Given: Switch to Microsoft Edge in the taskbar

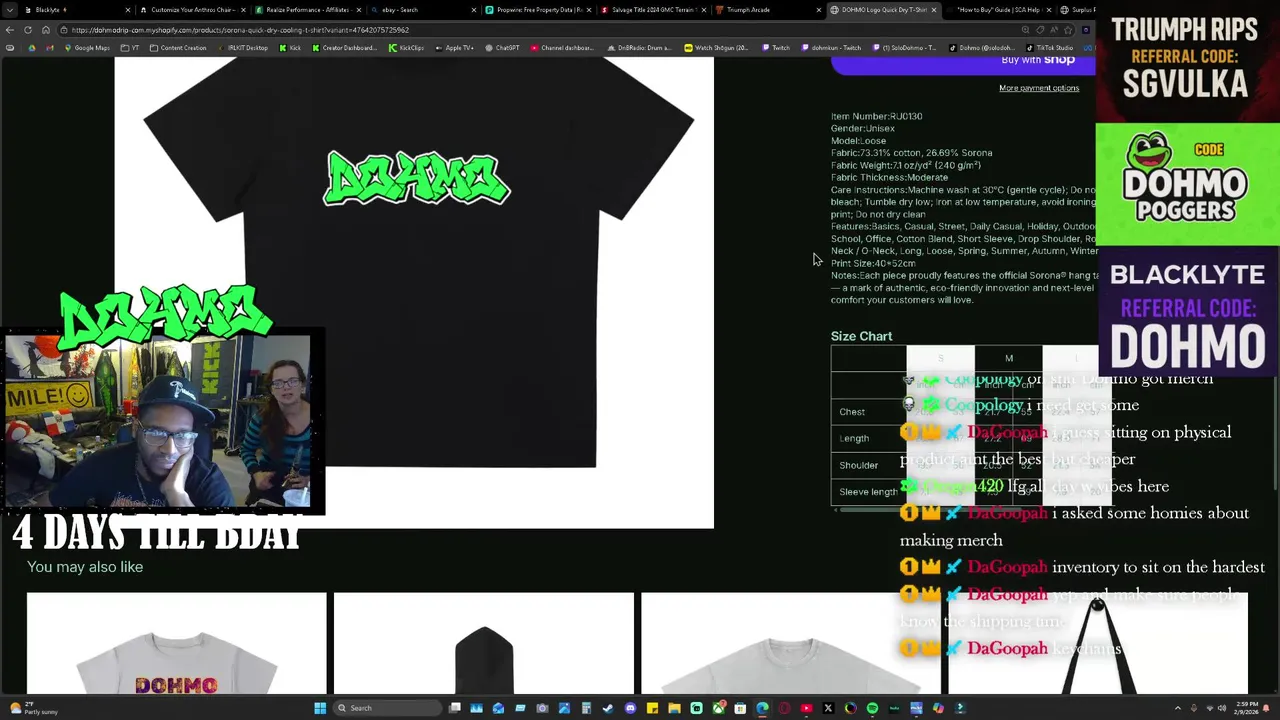Looking at the screenshot, I should (762, 708).
